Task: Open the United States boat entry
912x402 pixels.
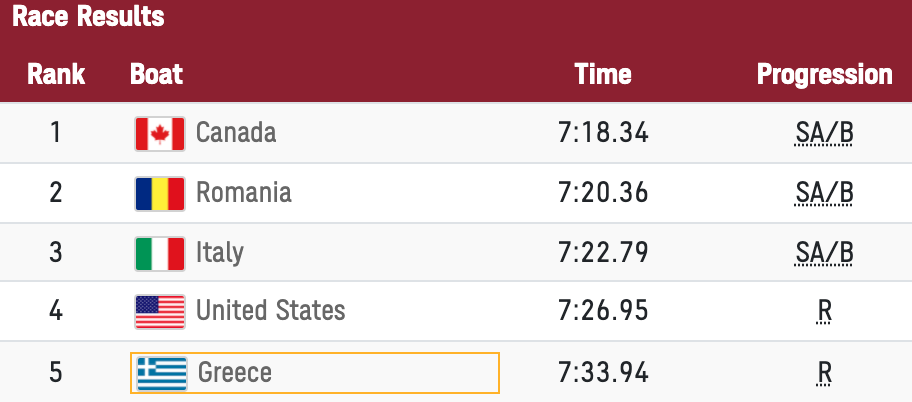Action: [x=270, y=311]
